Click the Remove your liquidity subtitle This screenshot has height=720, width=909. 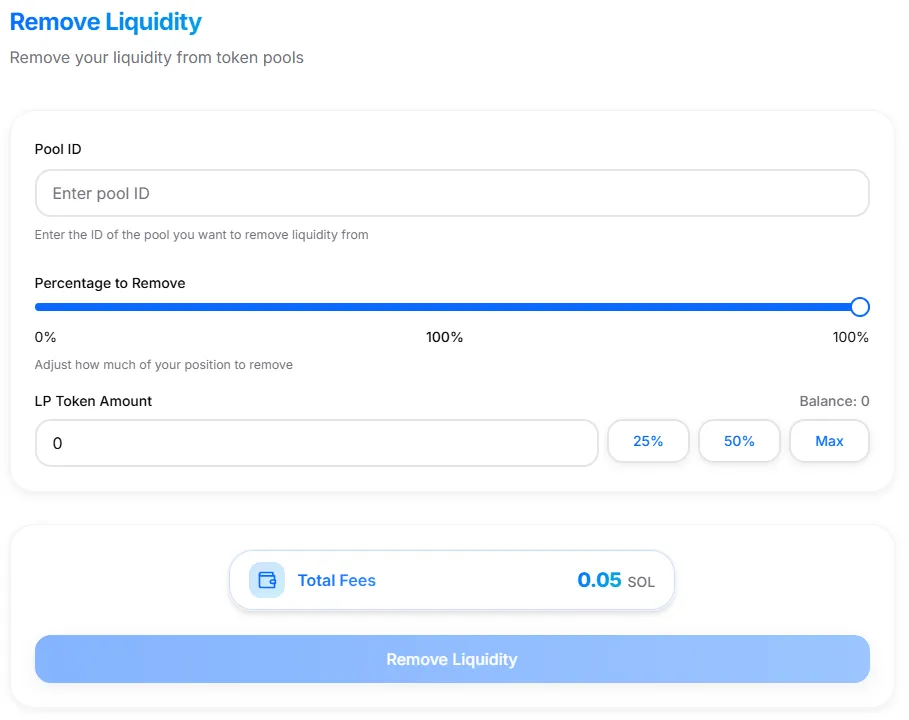(x=155, y=58)
